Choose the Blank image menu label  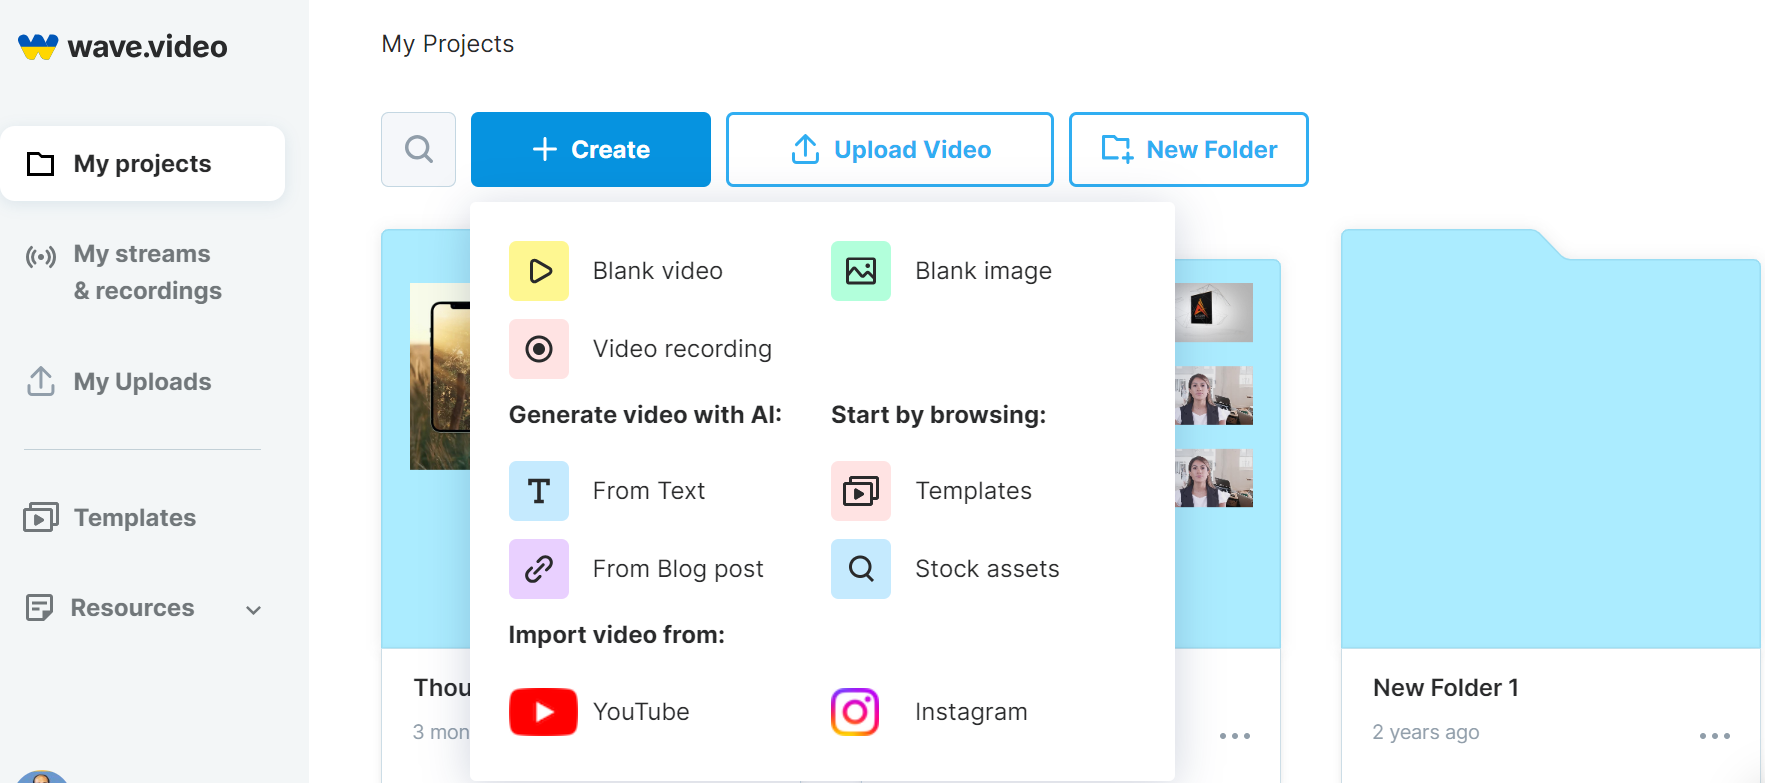pos(984,271)
